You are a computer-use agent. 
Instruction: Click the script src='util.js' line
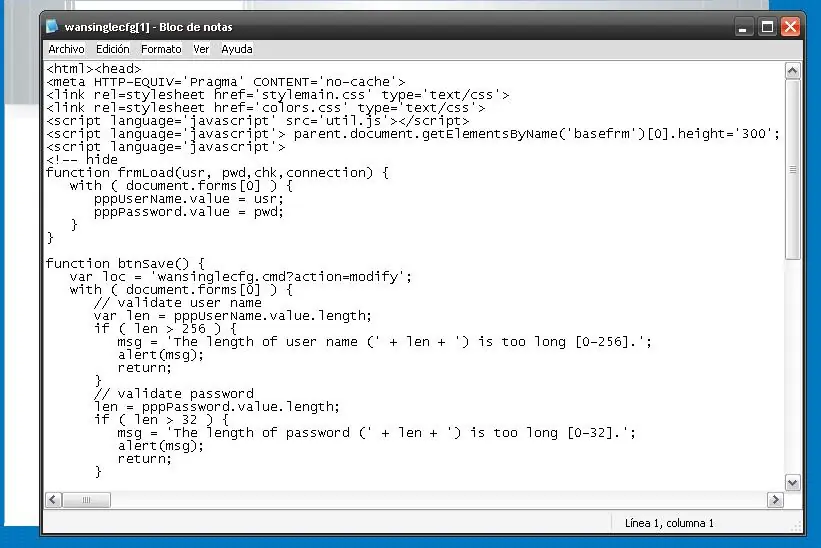pyautogui.click(x=258, y=121)
